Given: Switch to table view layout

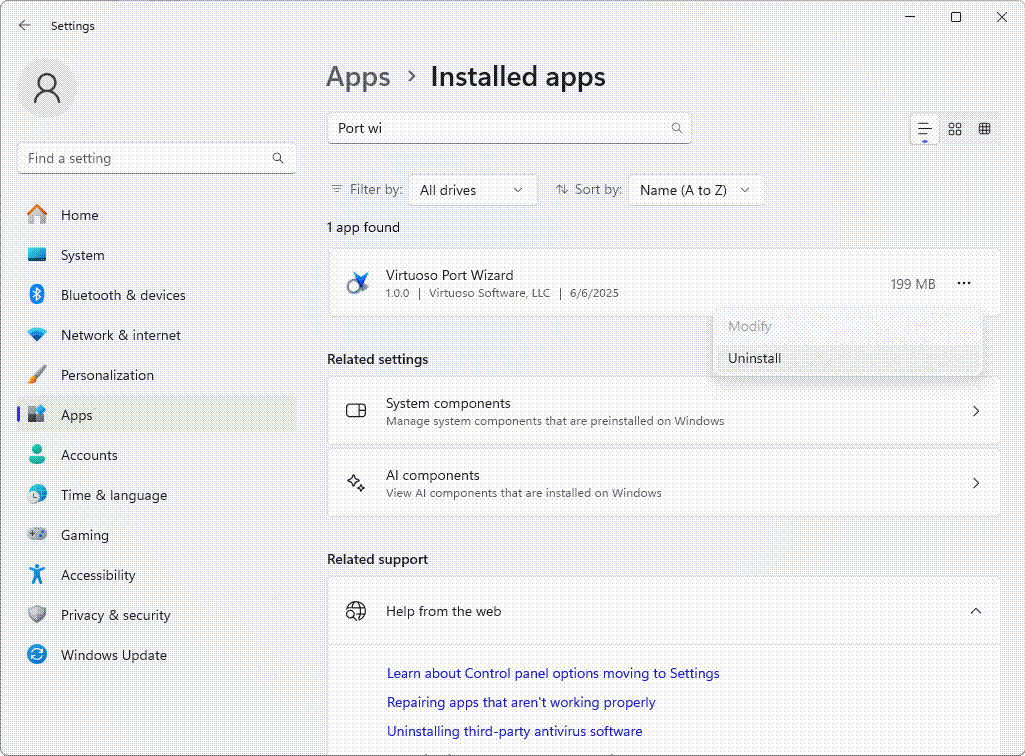Looking at the screenshot, I should click(984, 129).
